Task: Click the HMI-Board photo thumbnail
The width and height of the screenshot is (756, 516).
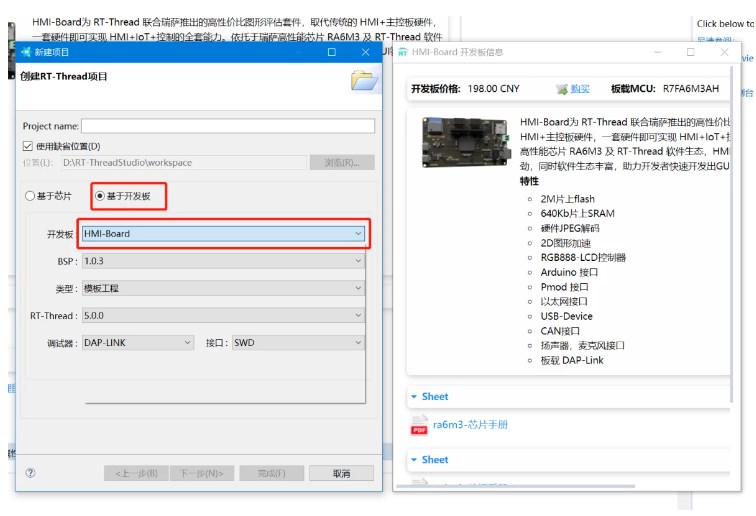Action: pos(465,142)
